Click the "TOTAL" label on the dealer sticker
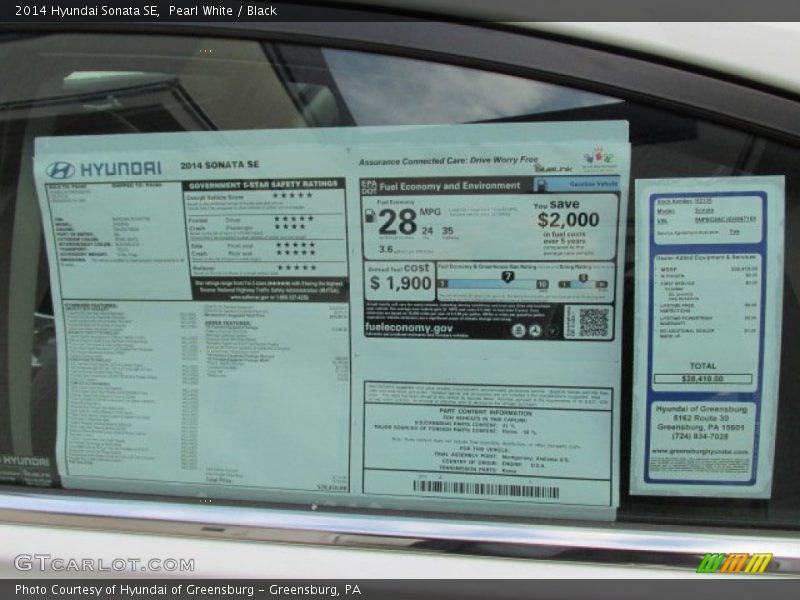 tap(703, 366)
